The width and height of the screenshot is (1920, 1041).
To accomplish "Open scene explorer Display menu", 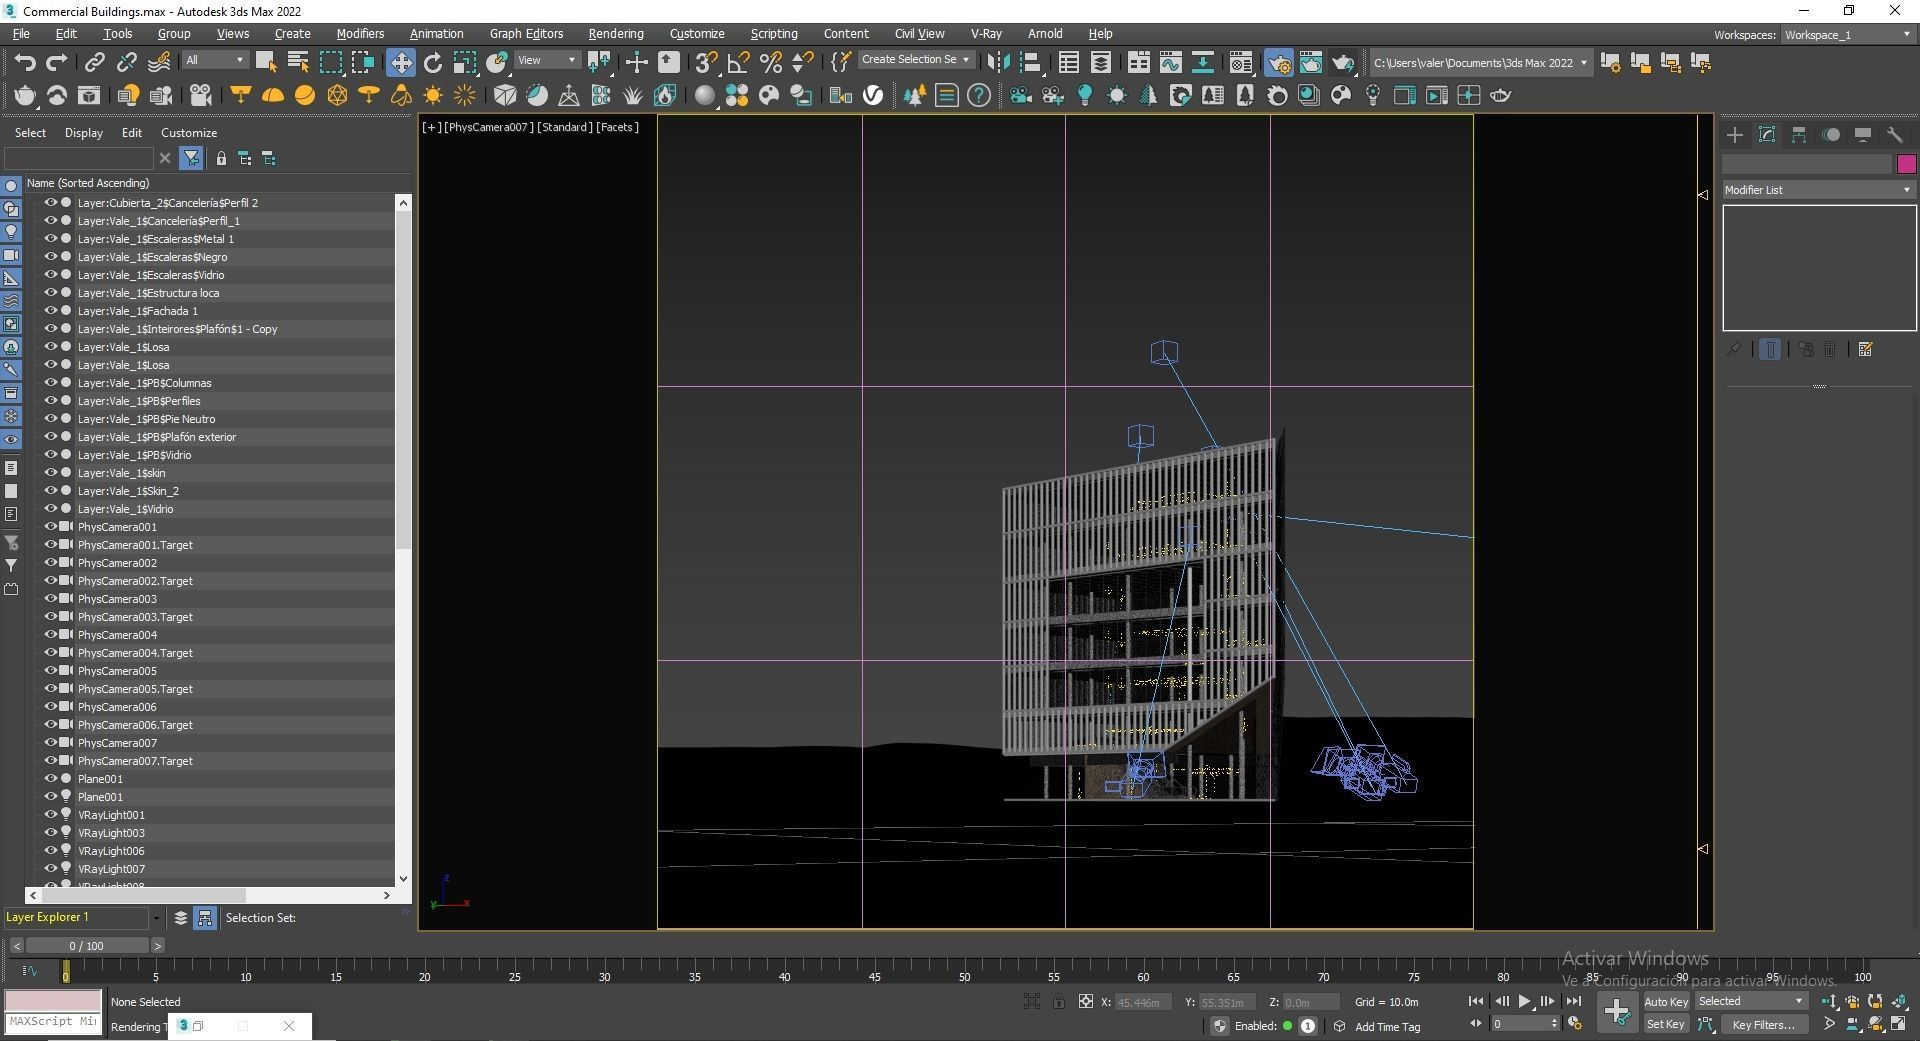I will click(x=84, y=133).
